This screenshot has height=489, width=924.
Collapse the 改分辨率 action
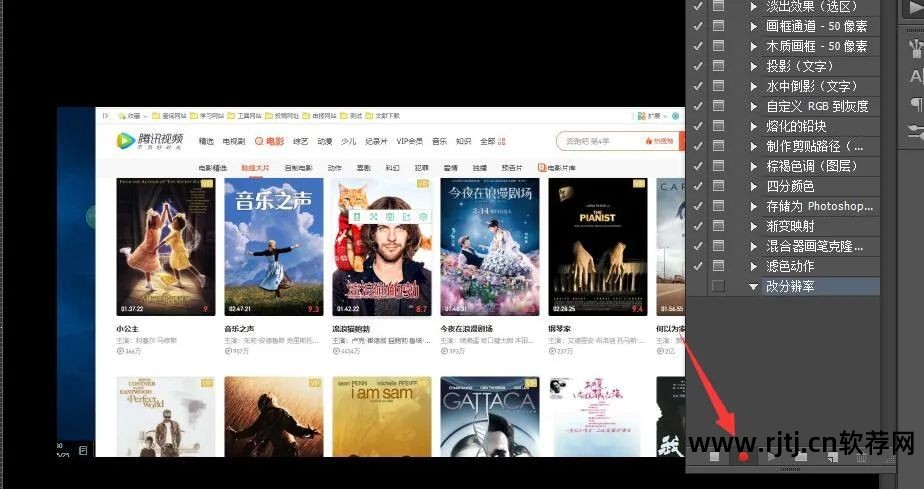click(753, 286)
